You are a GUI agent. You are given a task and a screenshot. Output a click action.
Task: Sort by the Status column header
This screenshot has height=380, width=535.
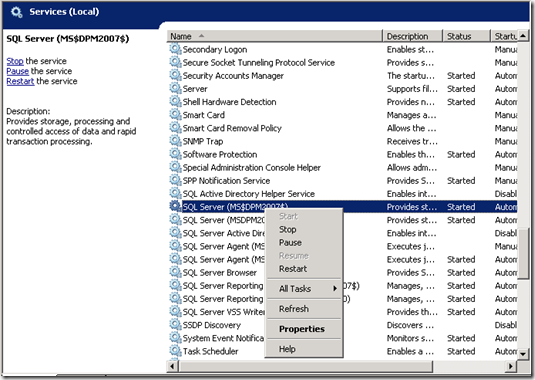coord(466,36)
